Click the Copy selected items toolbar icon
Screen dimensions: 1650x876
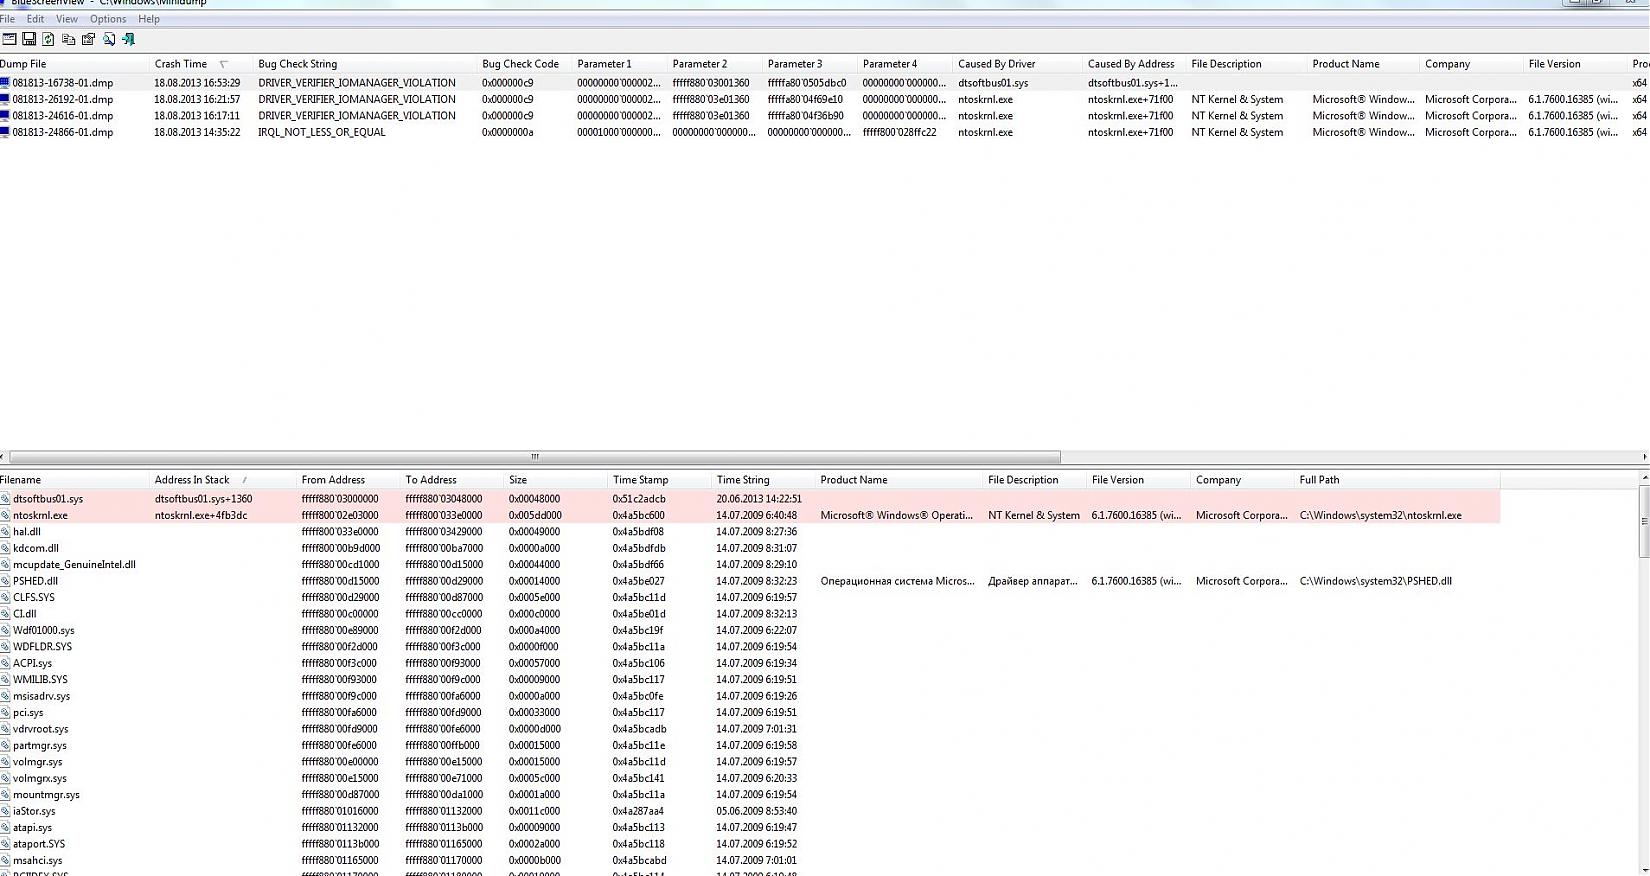(68, 39)
